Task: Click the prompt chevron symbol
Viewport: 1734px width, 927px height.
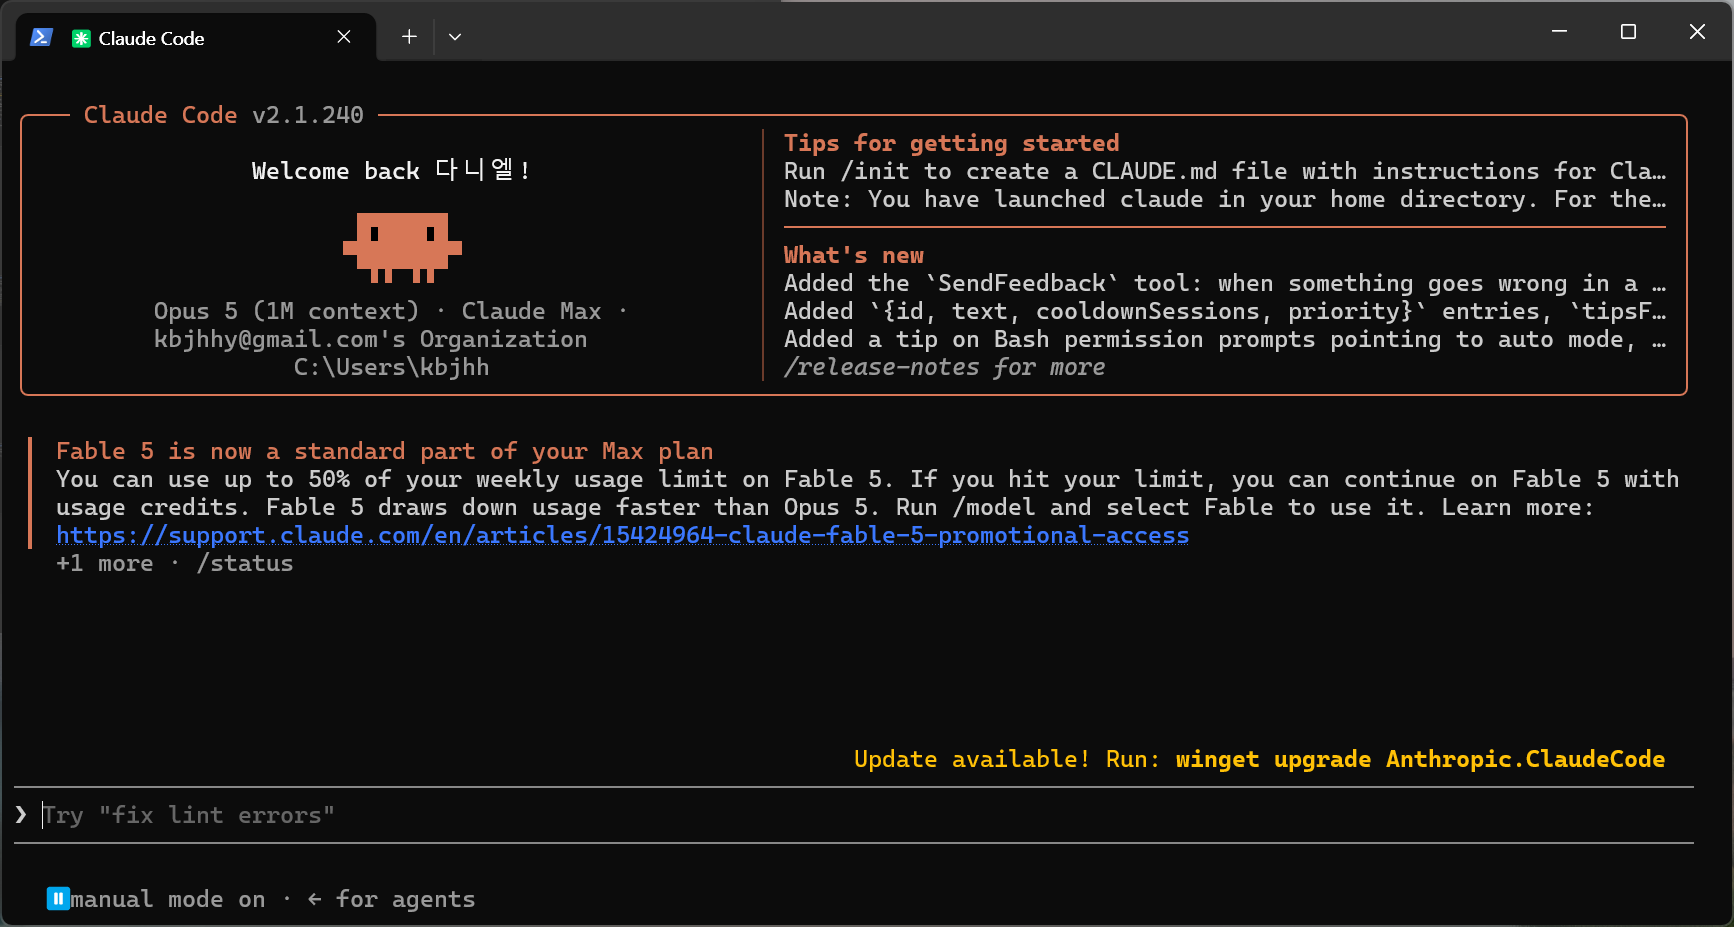Action: (x=21, y=815)
